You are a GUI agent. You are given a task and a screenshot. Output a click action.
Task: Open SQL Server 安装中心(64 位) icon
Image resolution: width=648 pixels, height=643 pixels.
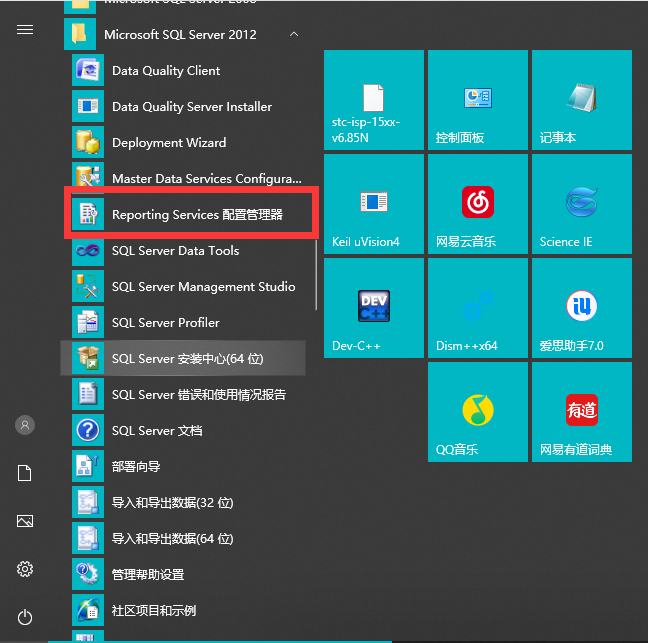coord(88,358)
